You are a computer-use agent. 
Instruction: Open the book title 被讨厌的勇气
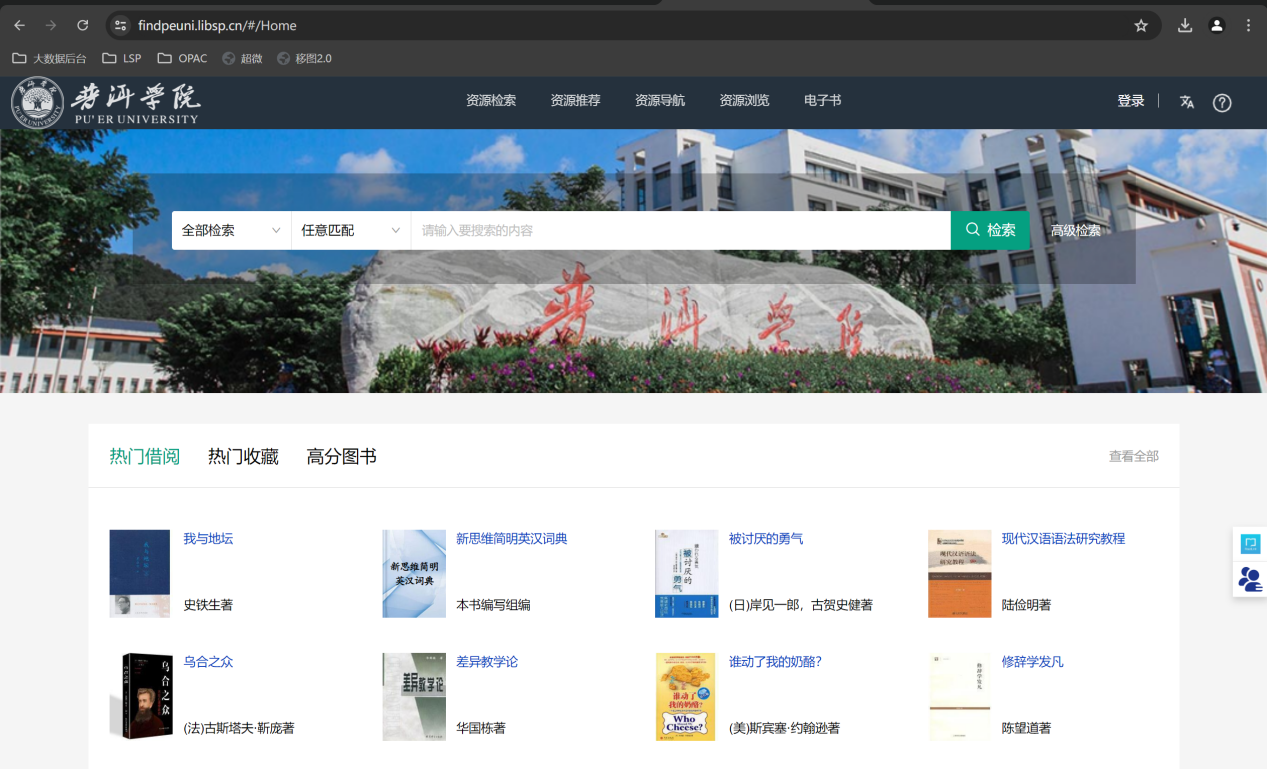(766, 539)
